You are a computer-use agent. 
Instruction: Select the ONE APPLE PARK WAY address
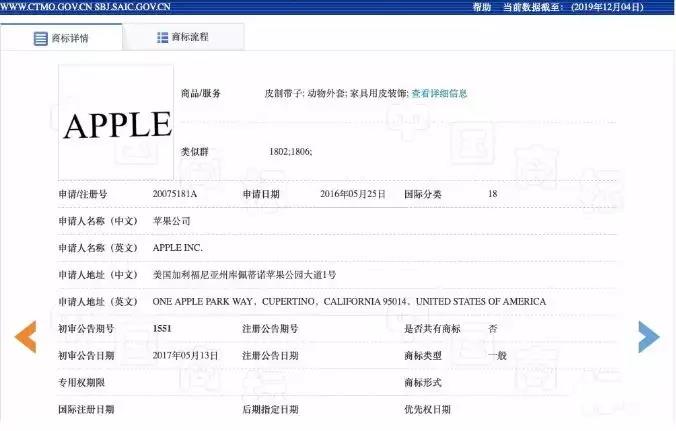[x=349, y=301]
